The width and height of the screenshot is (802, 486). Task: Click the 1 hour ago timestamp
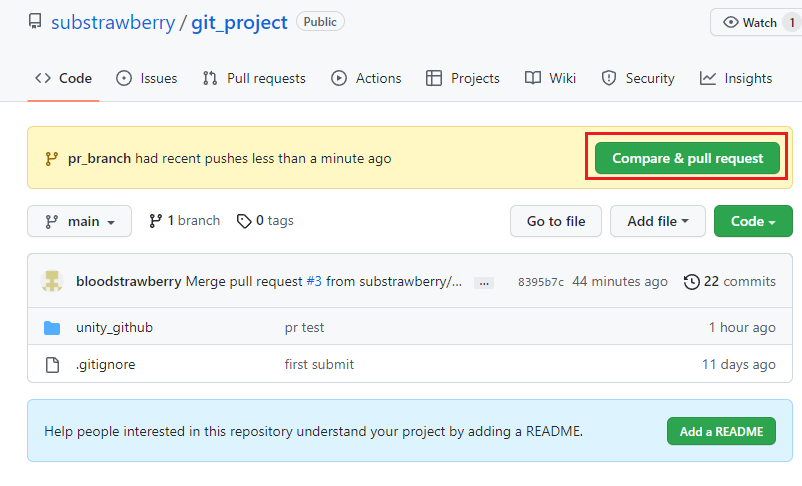pos(742,327)
